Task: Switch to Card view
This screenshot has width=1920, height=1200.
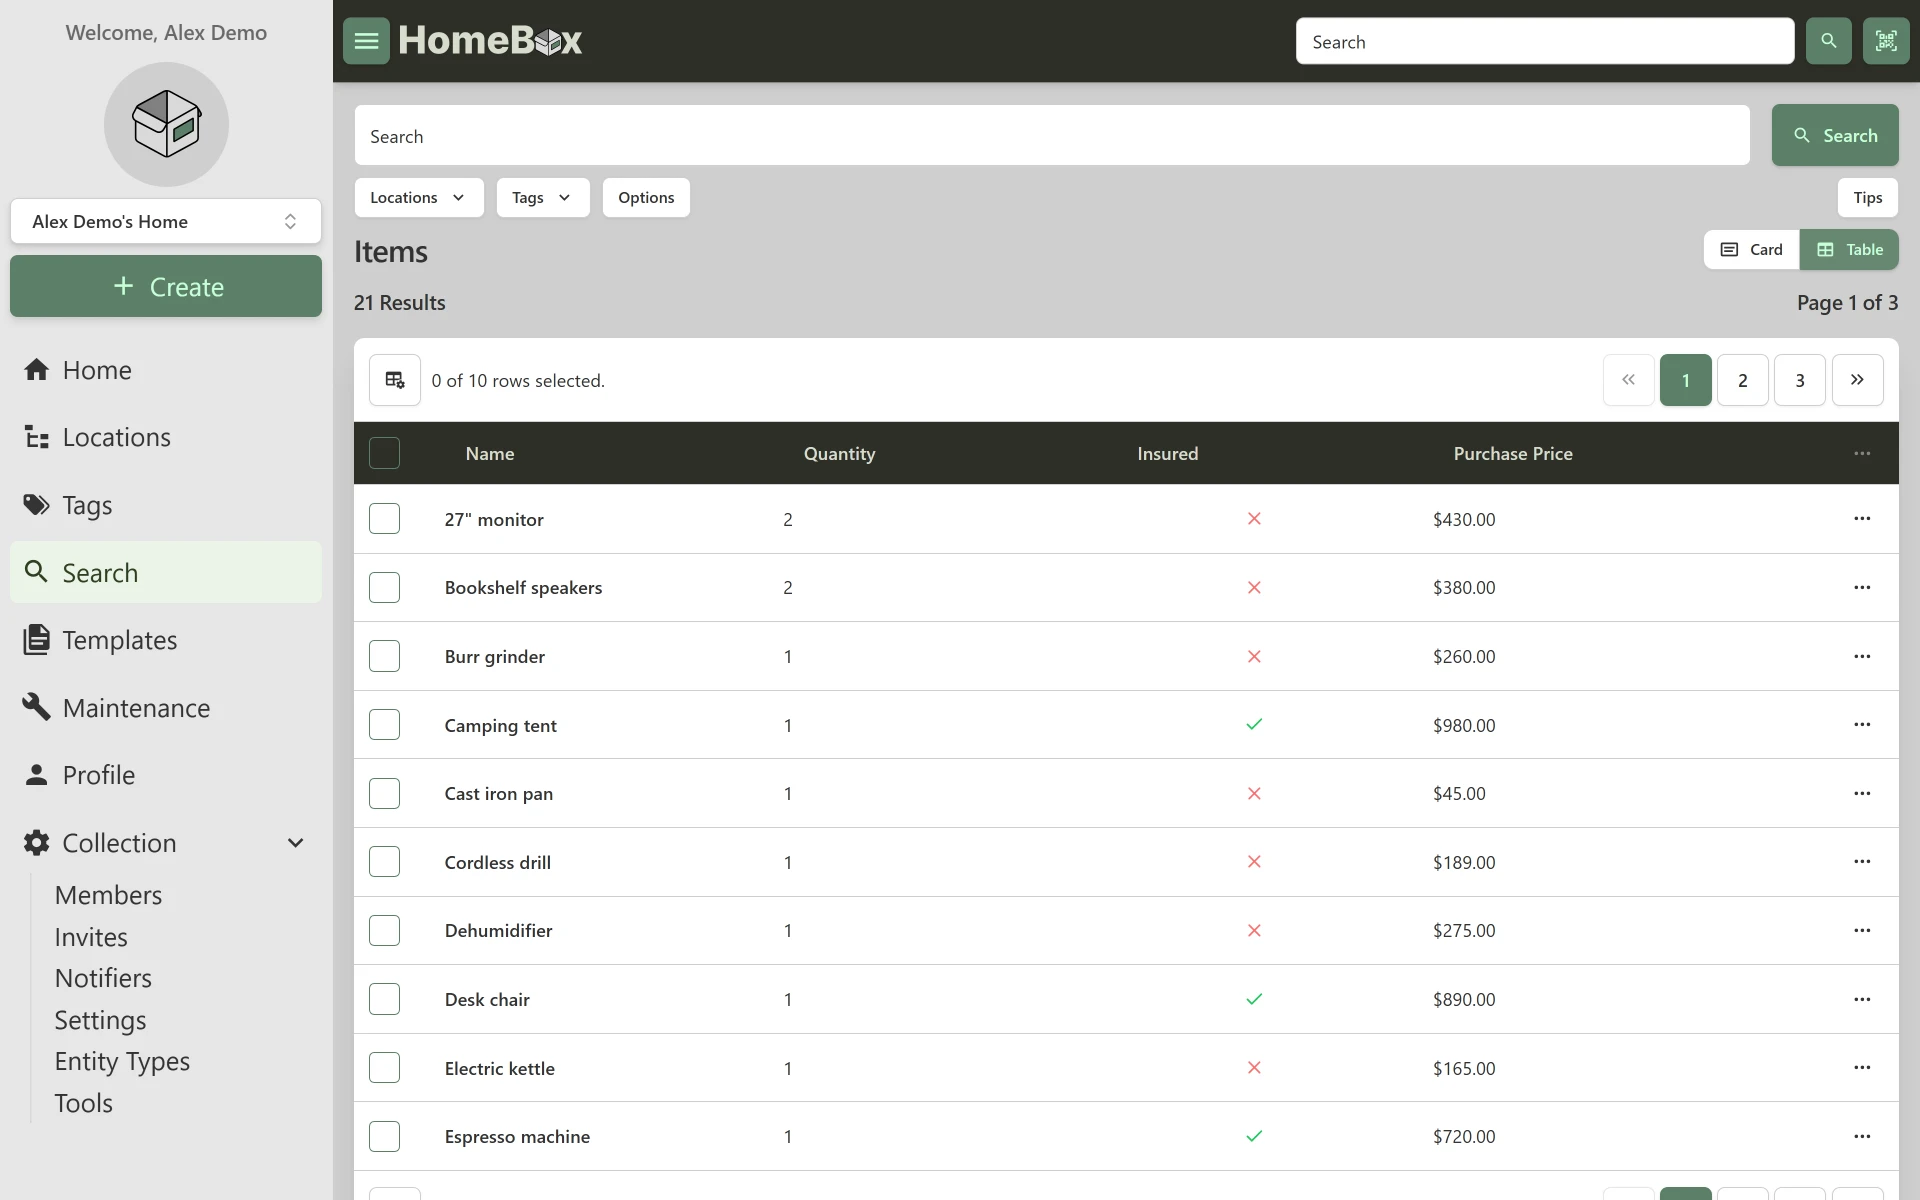Action: [x=1751, y=249]
